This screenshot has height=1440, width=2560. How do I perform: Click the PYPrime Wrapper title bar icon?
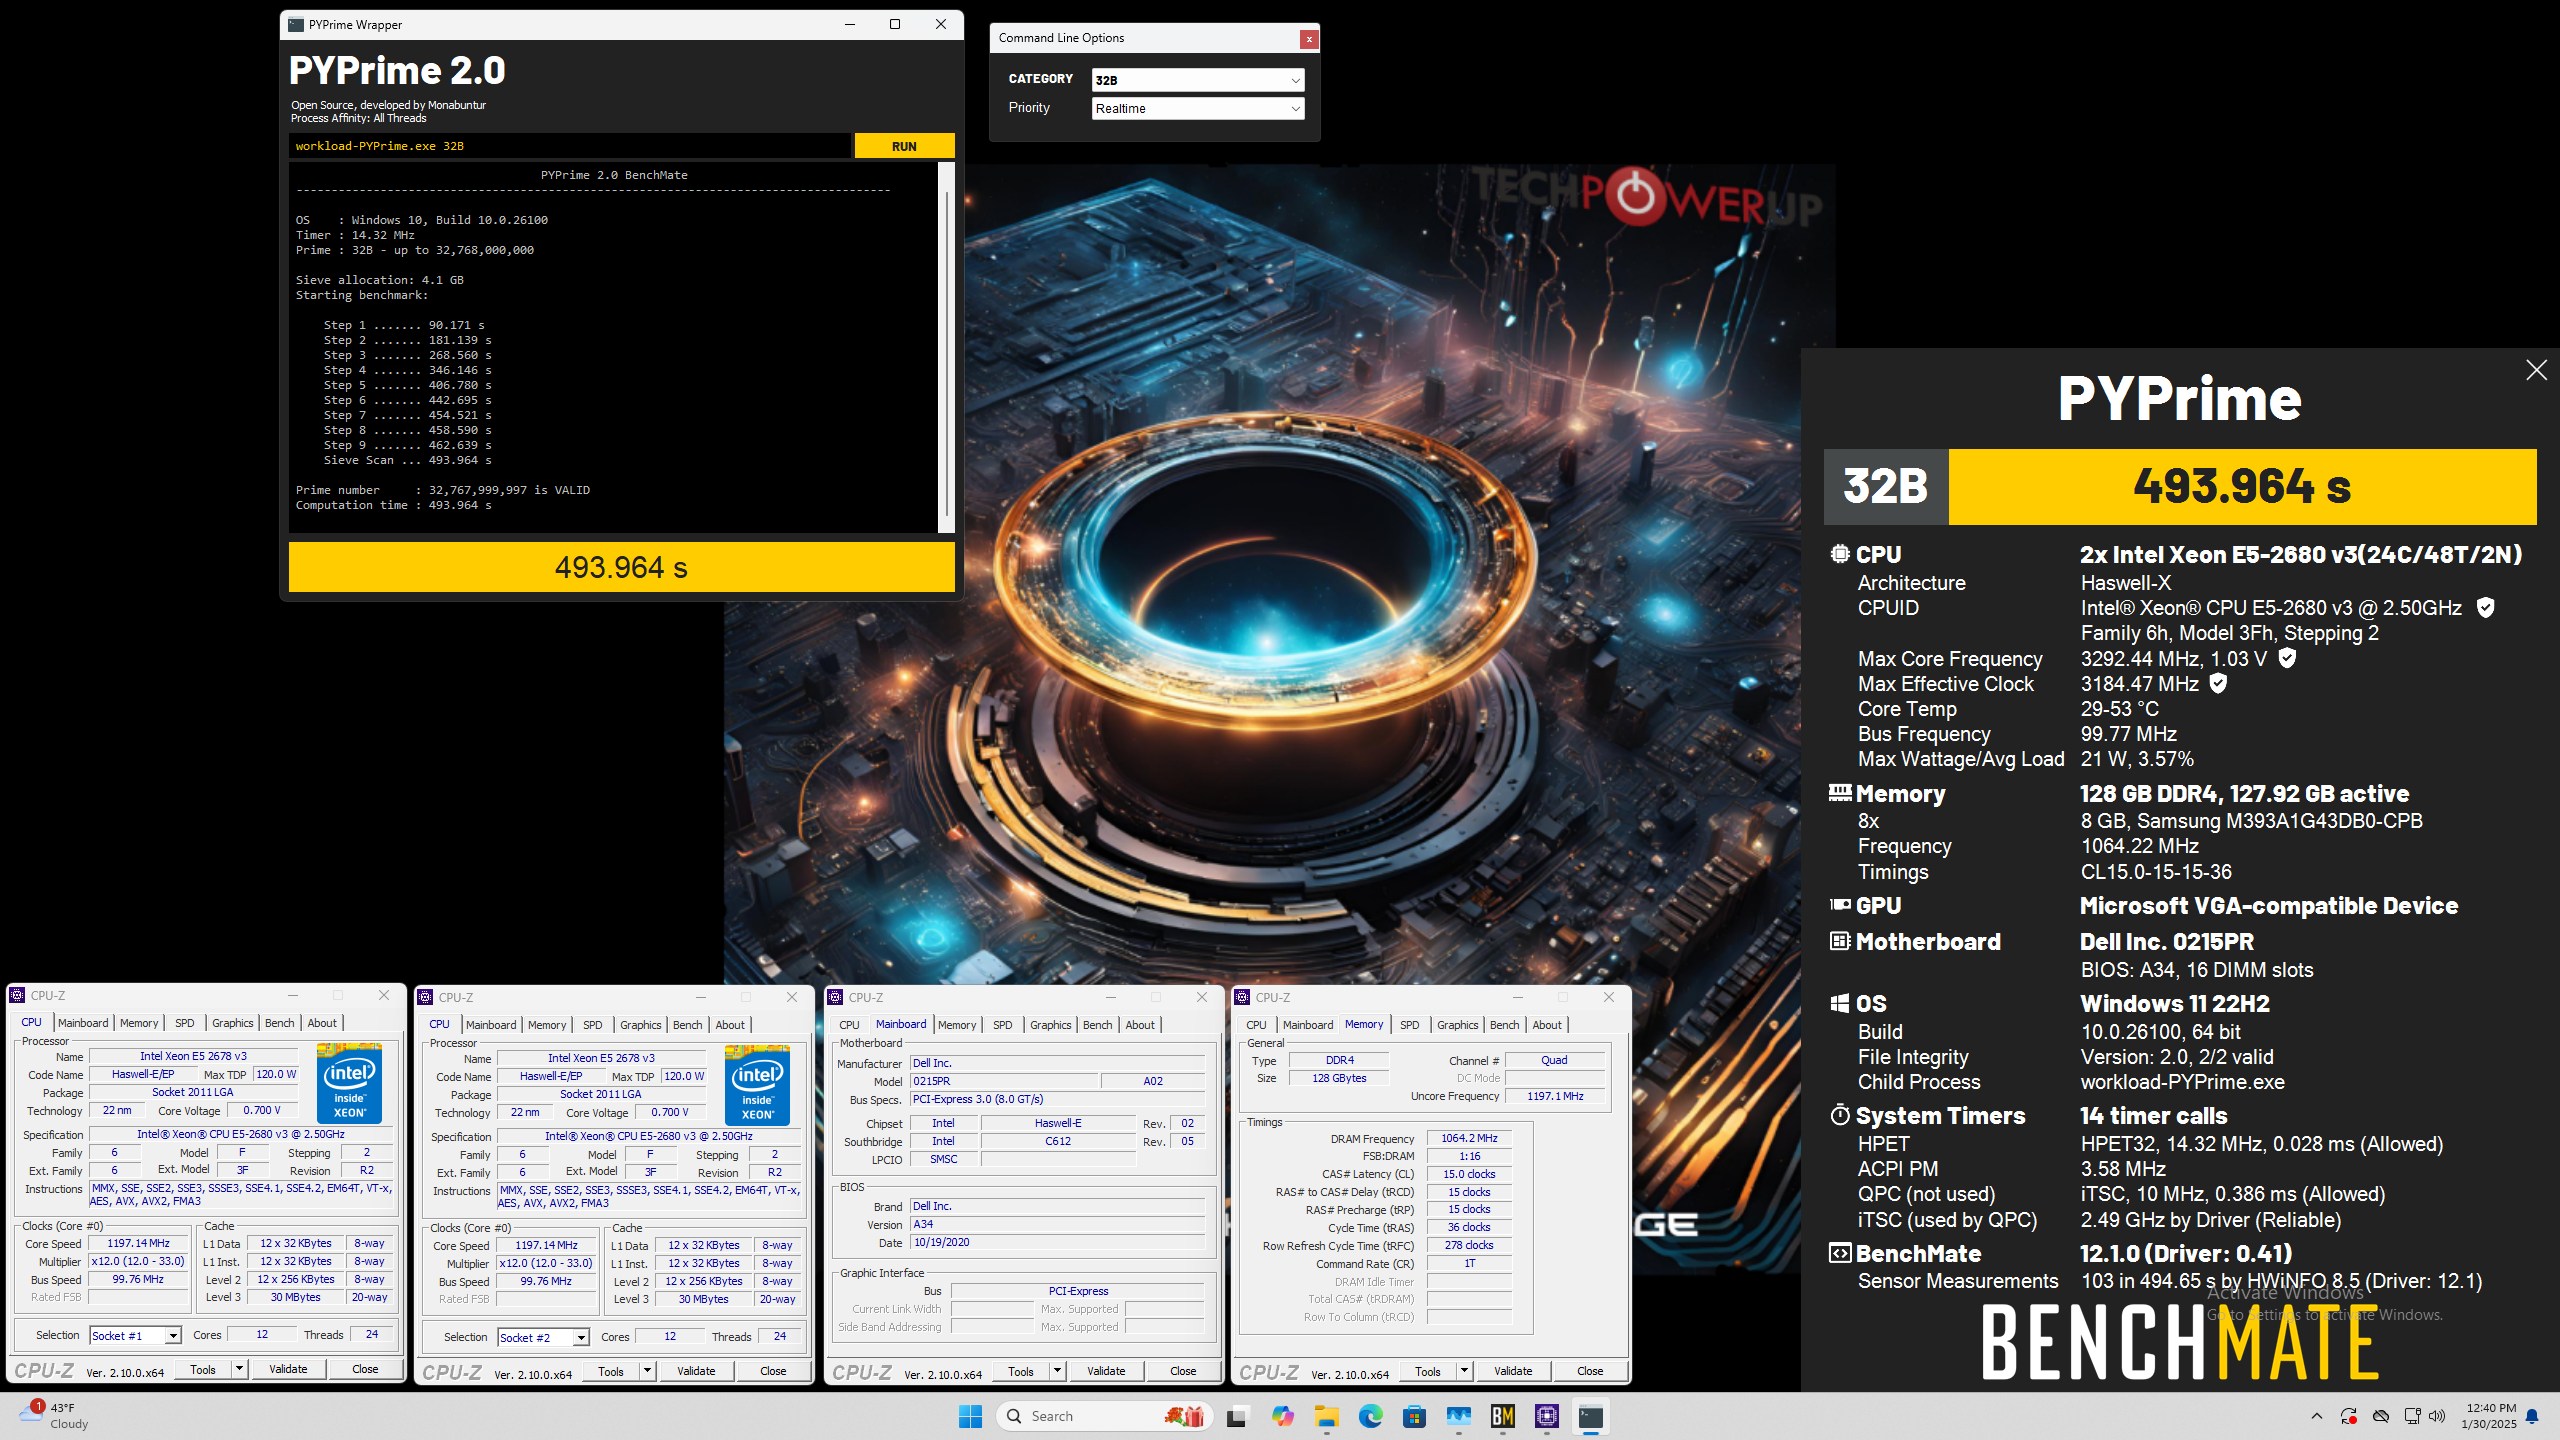[x=296, y=25]
